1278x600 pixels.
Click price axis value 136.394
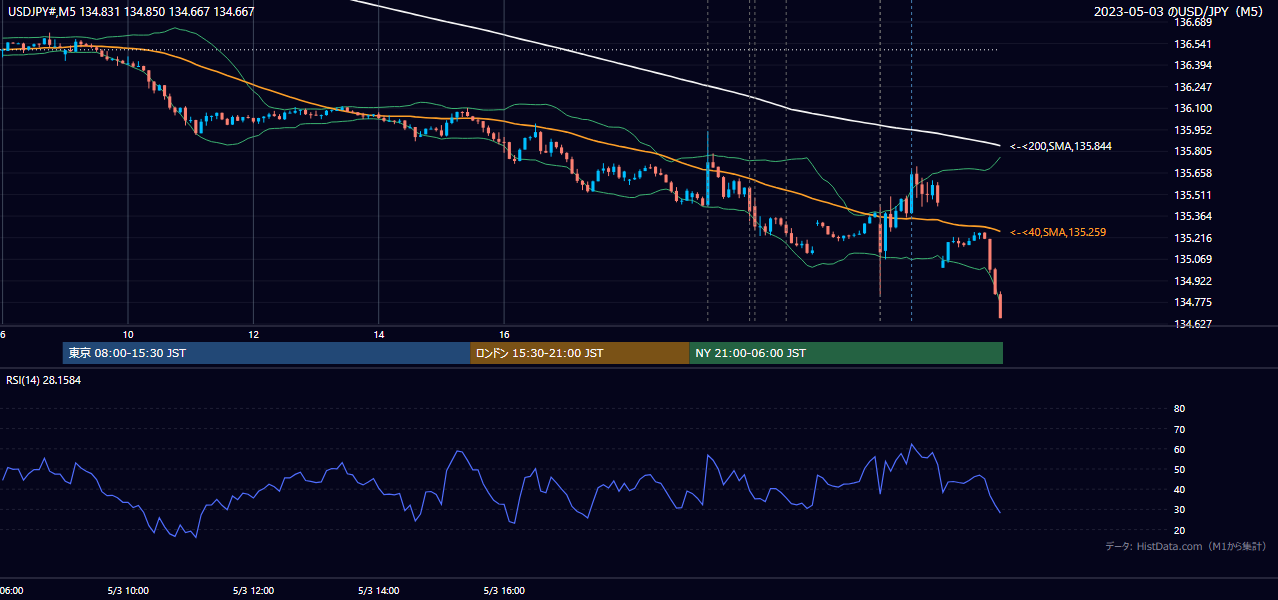(1193, 65)
